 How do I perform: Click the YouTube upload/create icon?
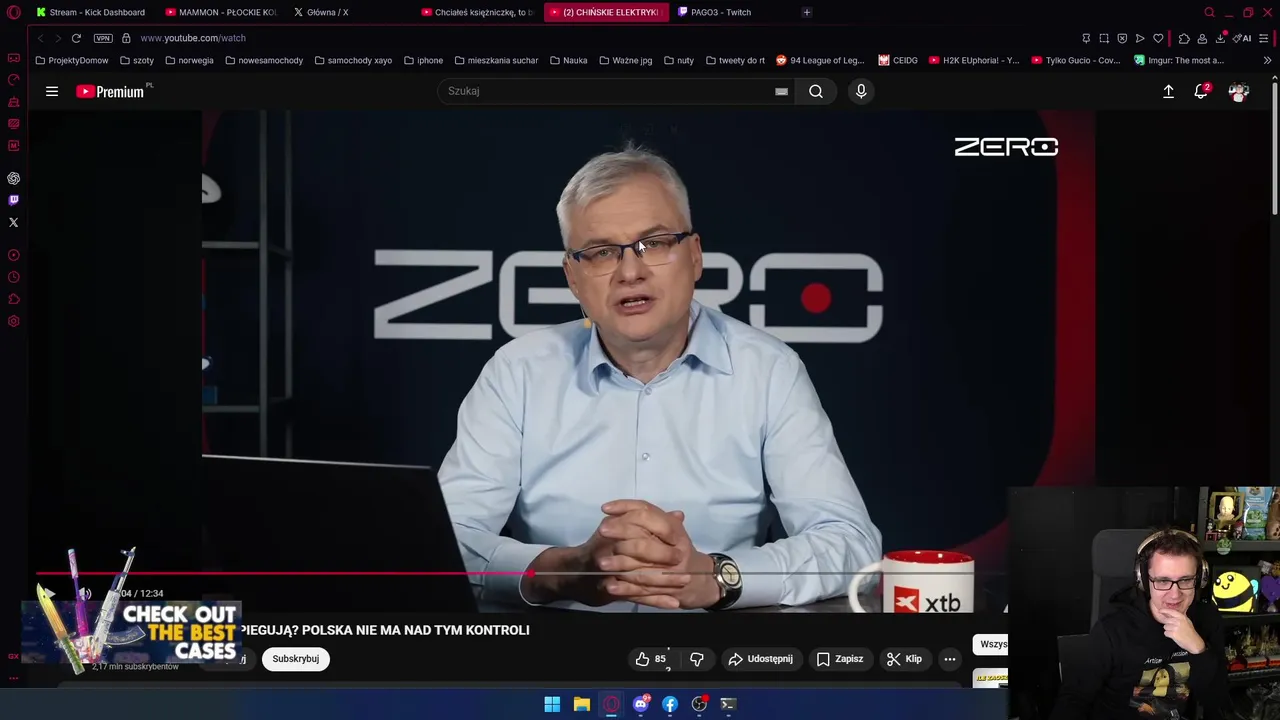coord(1168,91)
